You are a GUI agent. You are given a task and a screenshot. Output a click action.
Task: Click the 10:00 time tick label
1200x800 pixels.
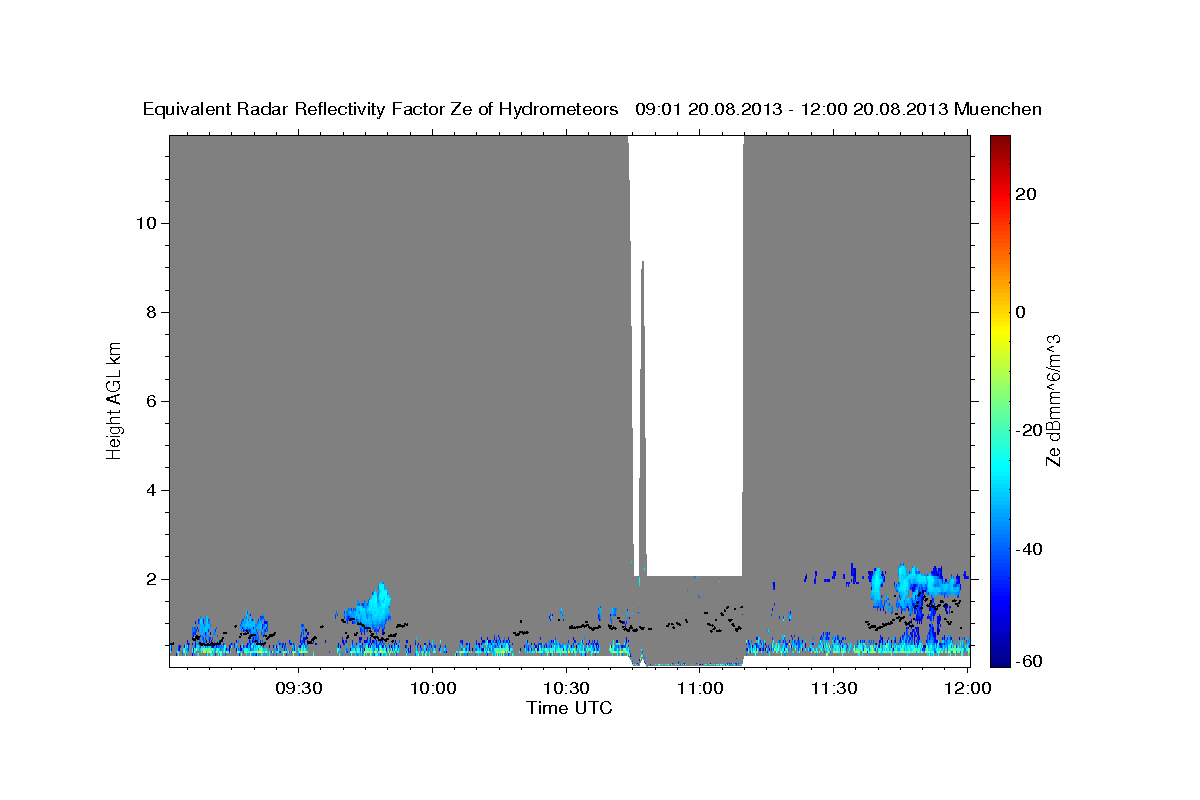point(433,689)
